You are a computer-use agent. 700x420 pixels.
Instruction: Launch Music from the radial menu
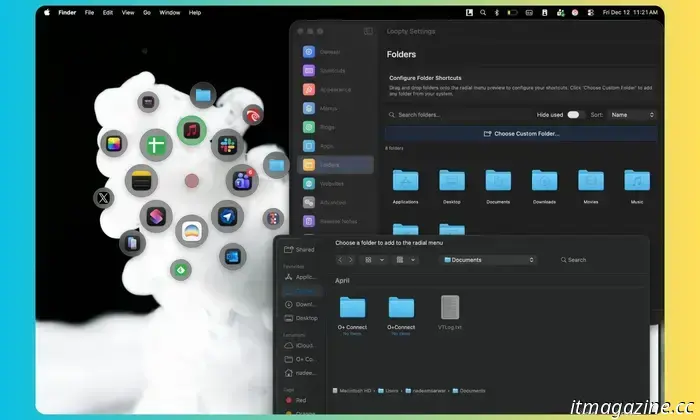tap(192, 130)
